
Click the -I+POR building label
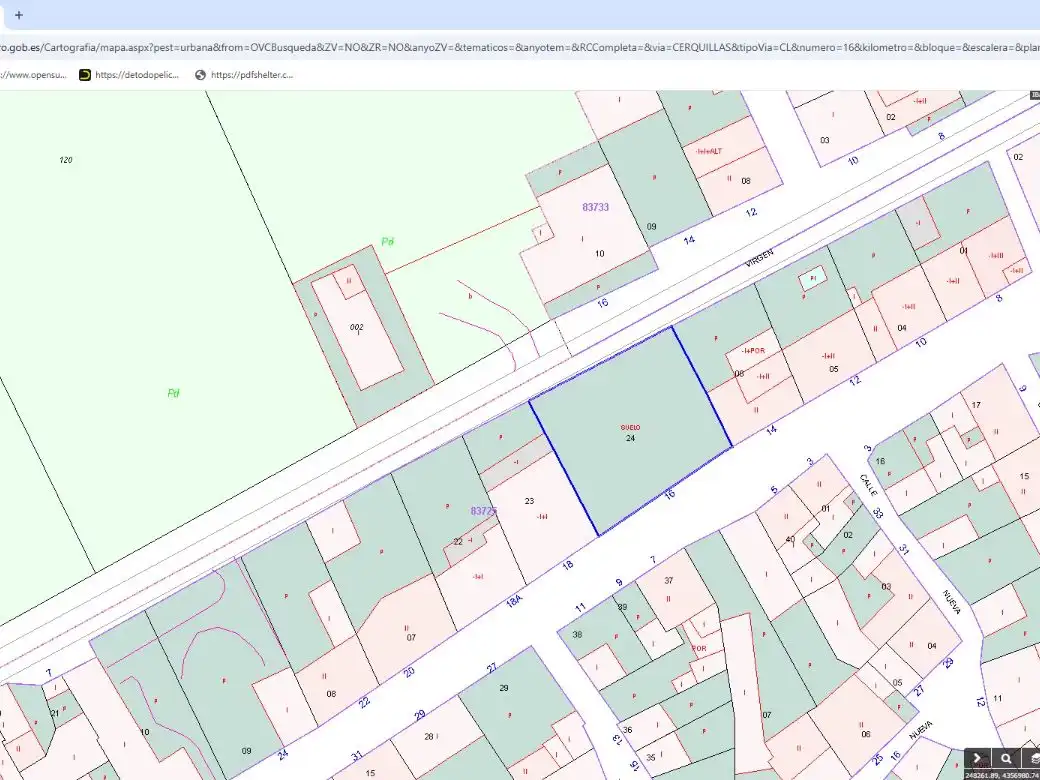(x=753, y=350)
